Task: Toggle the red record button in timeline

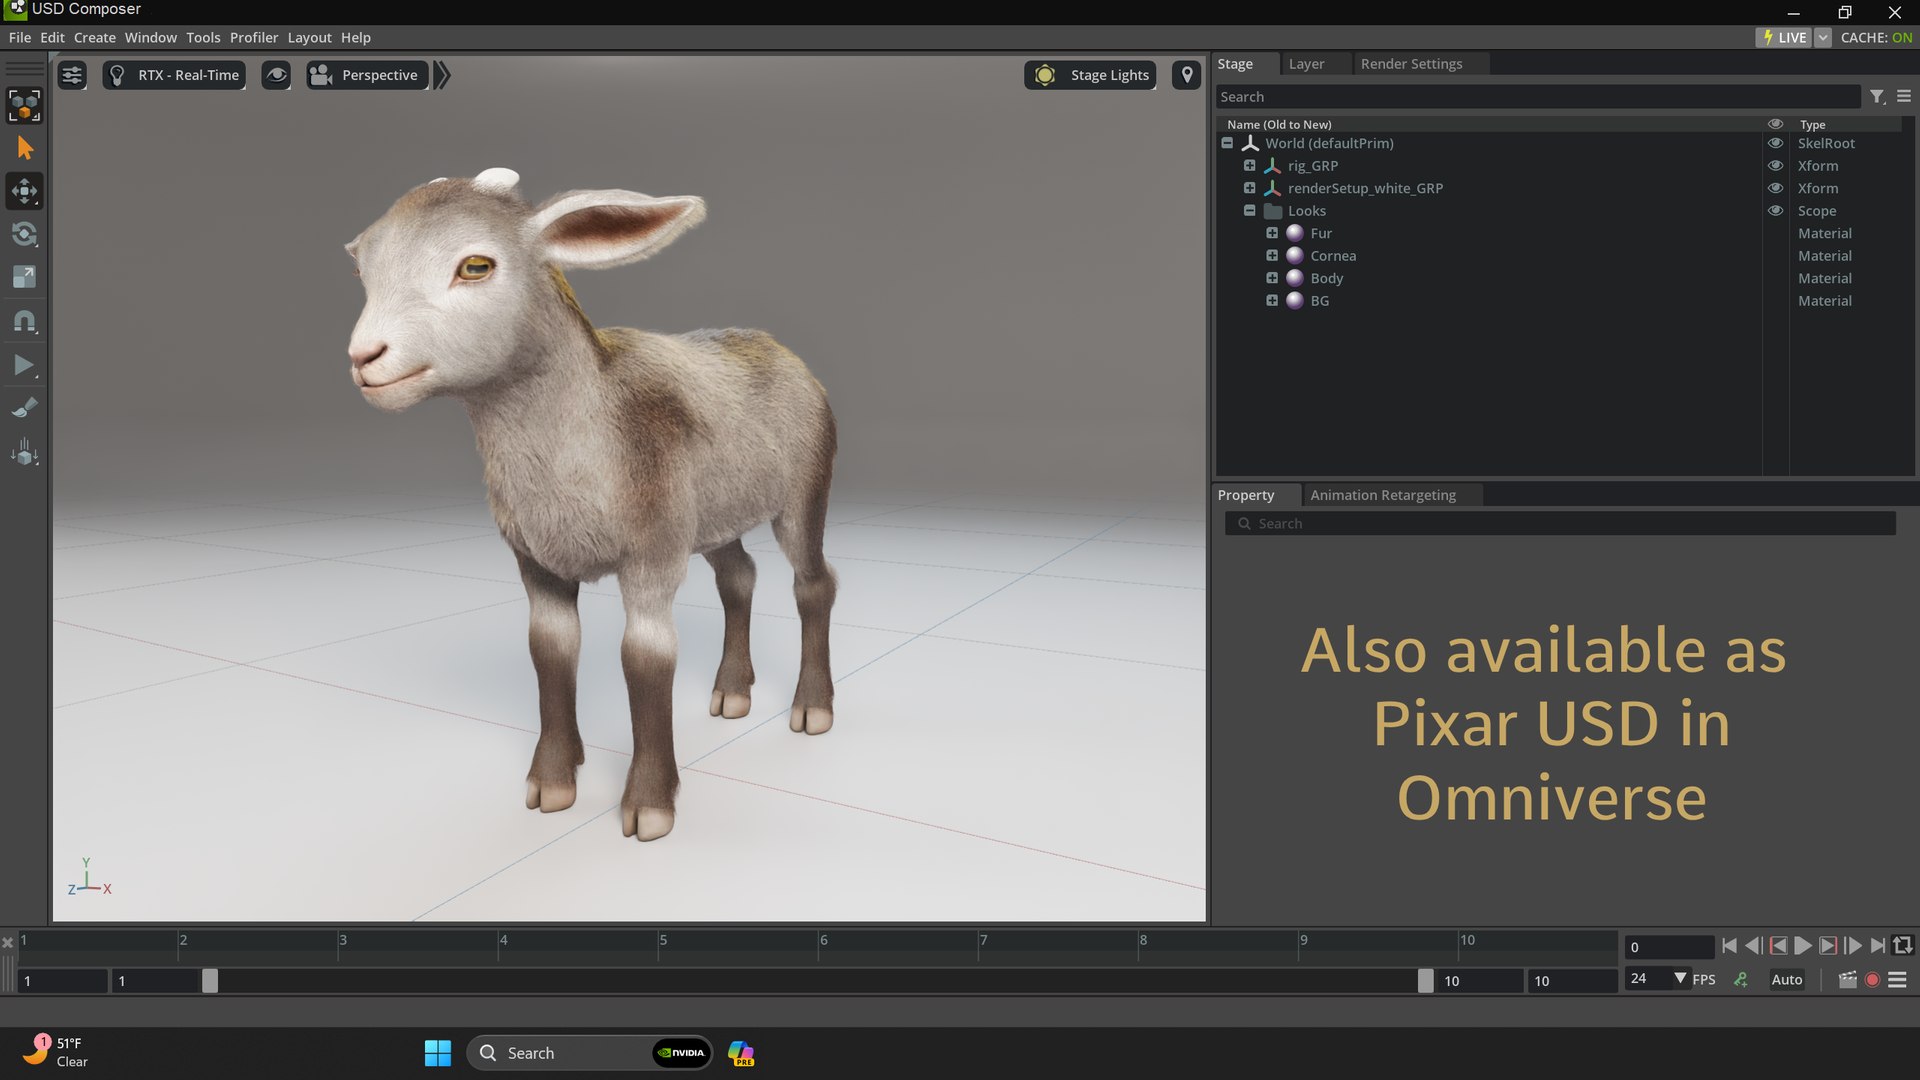Action: tap(1872, 980)
